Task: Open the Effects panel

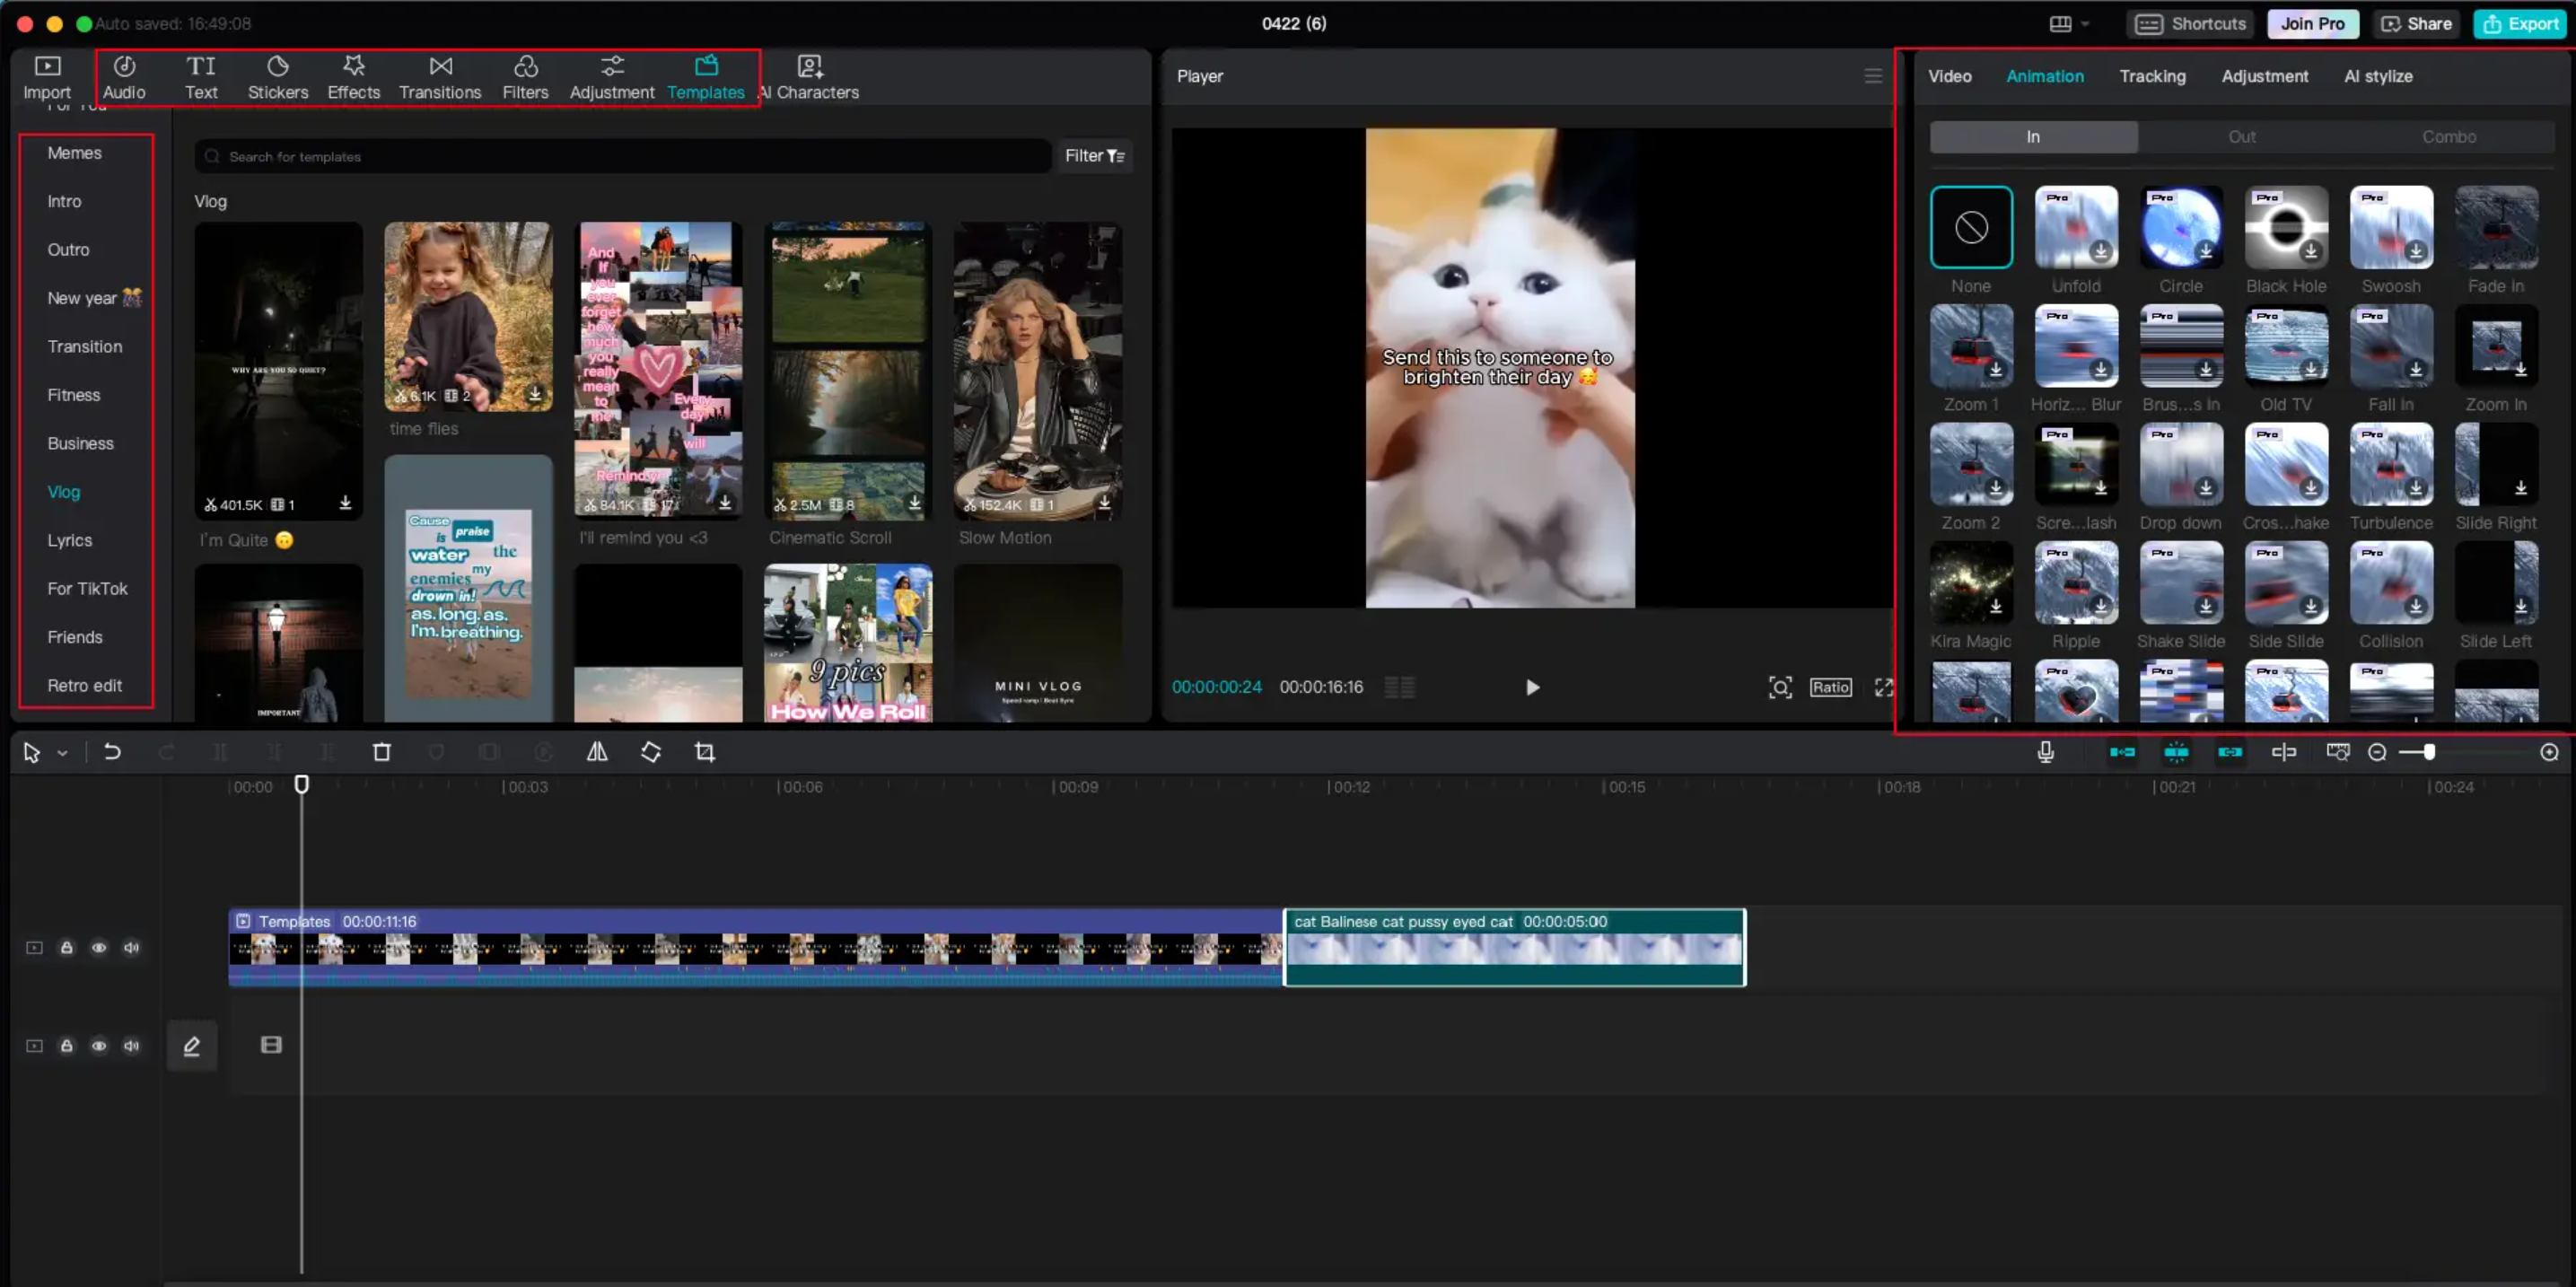Action: click(353, 78)
